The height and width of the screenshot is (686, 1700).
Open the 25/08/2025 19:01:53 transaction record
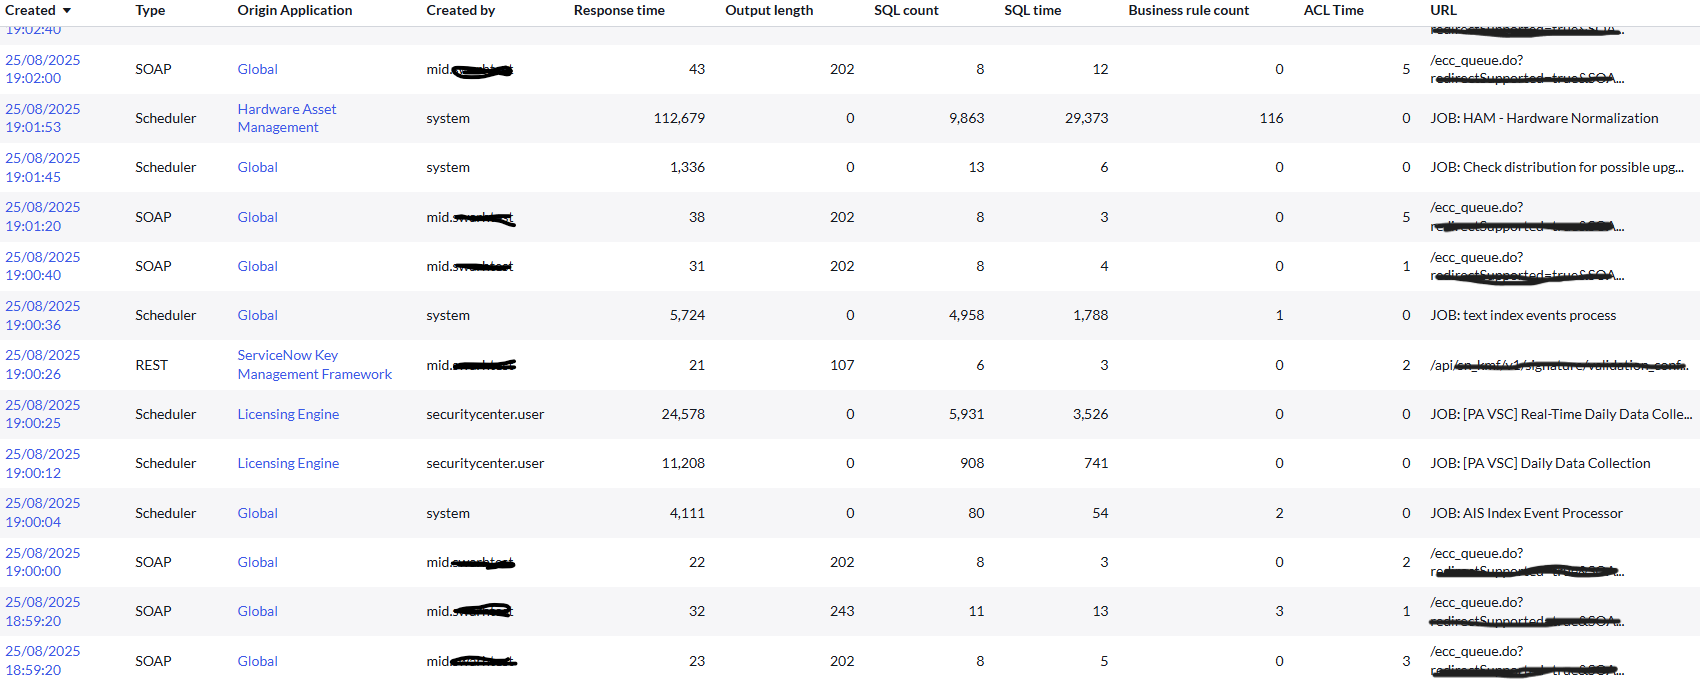point(43,118)
